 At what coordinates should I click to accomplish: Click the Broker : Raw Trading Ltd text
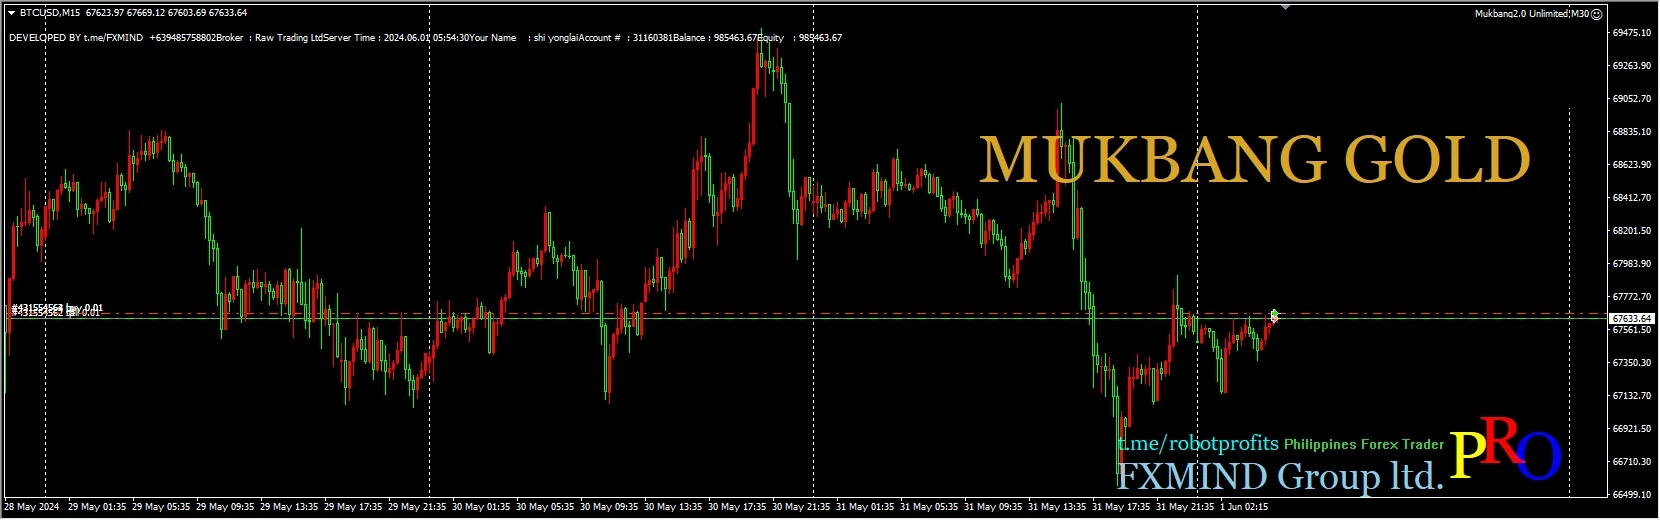click(270, 38)
